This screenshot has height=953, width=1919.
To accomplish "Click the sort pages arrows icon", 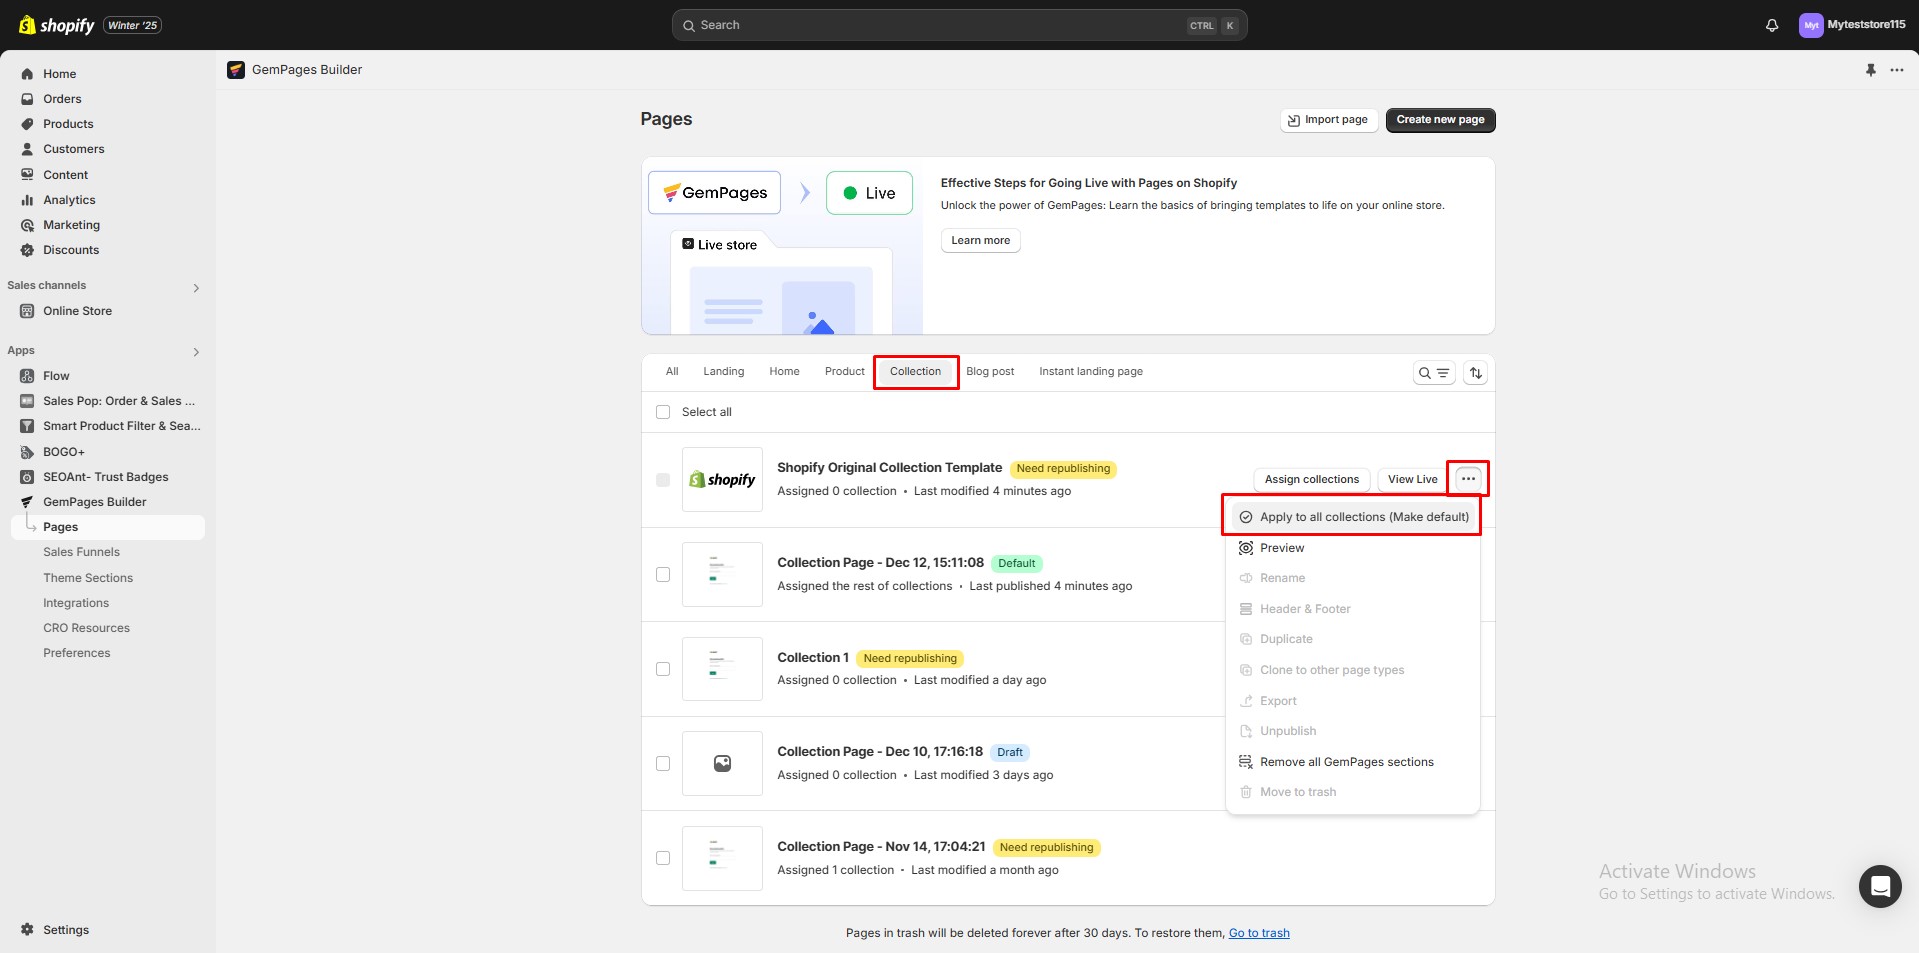I will 1475,373.
